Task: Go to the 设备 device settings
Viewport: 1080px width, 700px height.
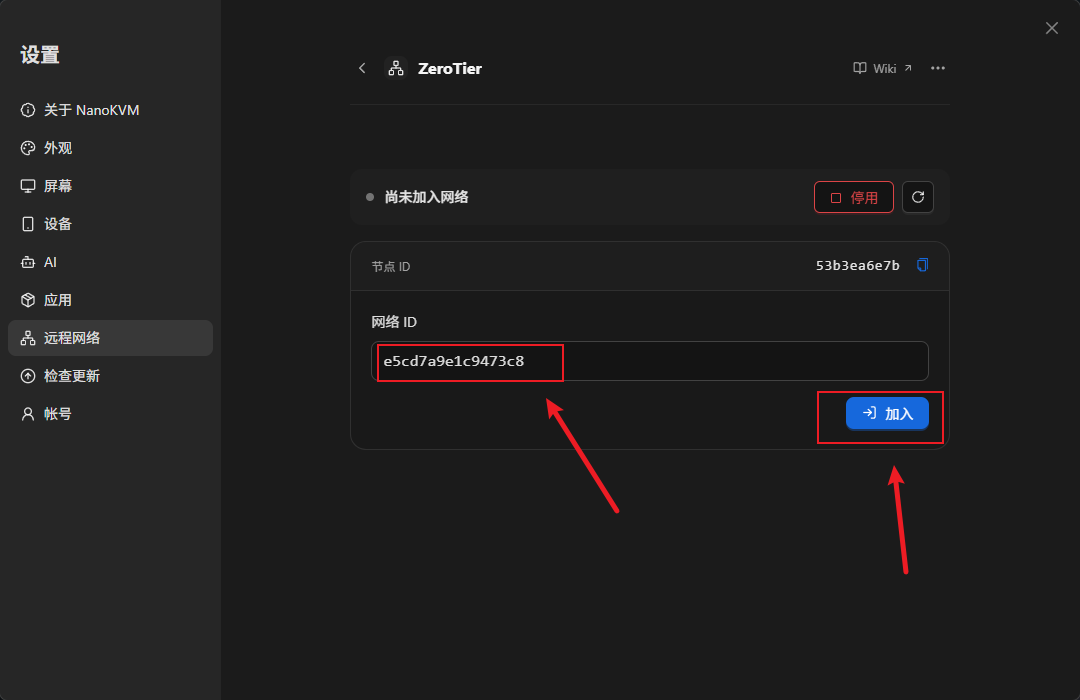Action: point(110,224)
